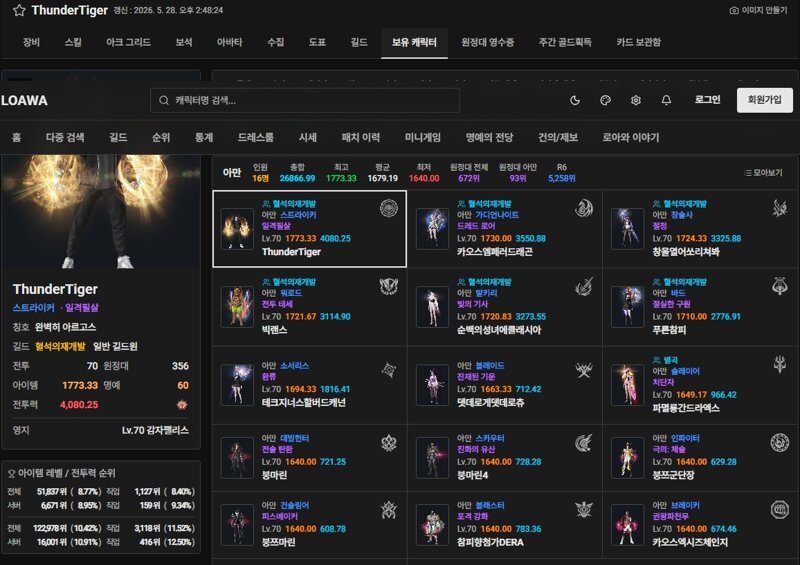Open the 주간 골드획득 tab

coord(565,42)
